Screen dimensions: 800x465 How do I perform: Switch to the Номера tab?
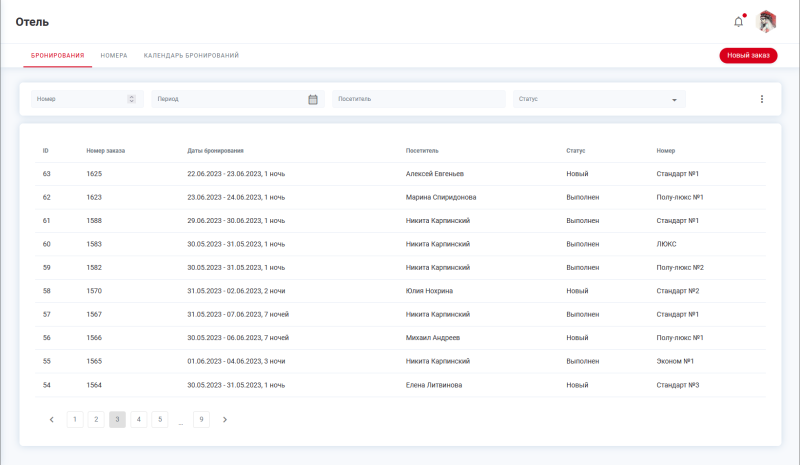click(x=114, y=55)
